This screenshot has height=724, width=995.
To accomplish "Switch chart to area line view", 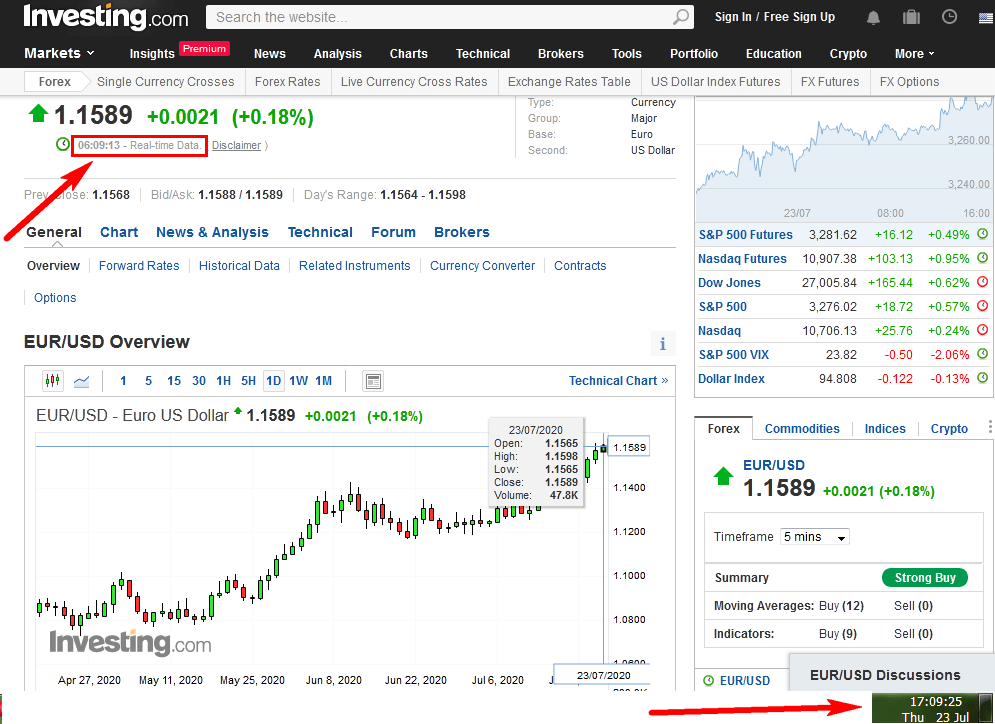I will pyautogui.click(x=81, y=381).
